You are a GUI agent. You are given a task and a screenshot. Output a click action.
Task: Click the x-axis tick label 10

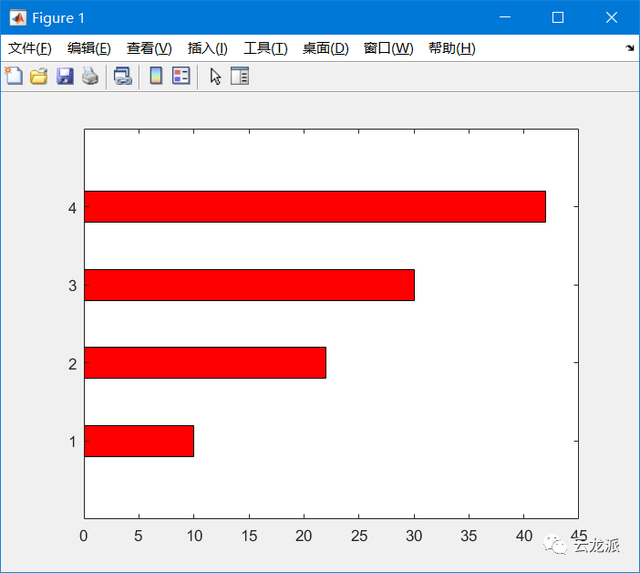tap(194, 536)
